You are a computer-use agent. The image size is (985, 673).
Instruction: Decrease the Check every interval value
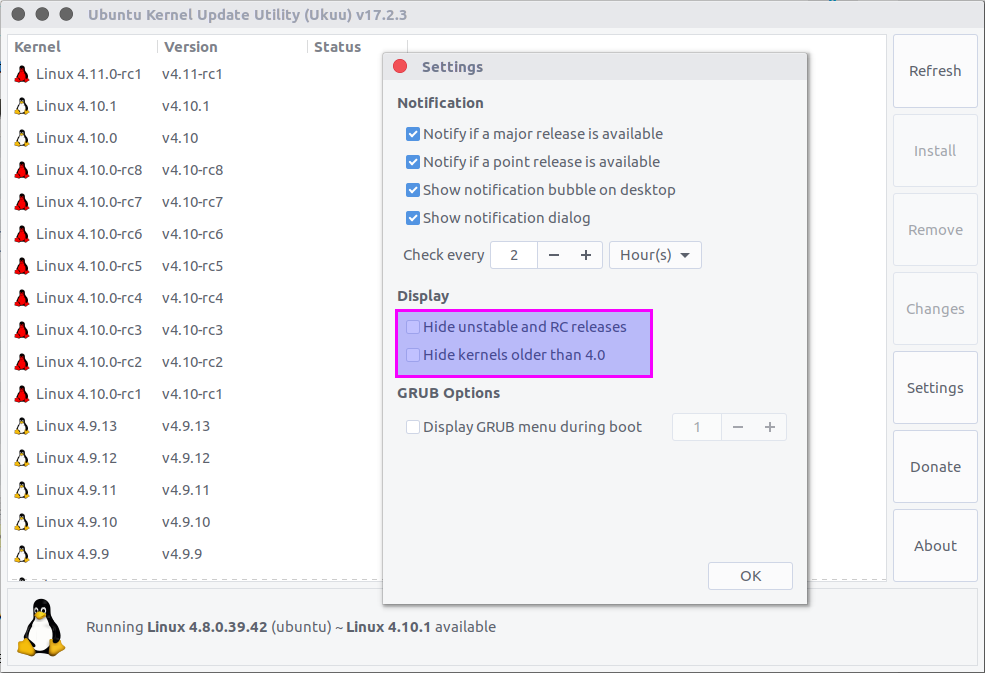coord(553,255)
